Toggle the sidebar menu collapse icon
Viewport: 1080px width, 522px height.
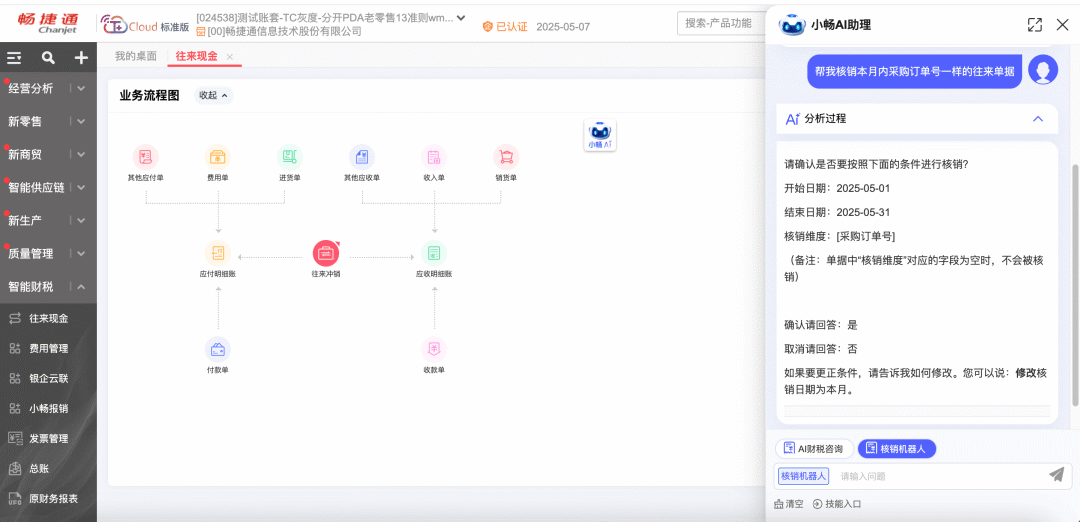pos(14,58)
